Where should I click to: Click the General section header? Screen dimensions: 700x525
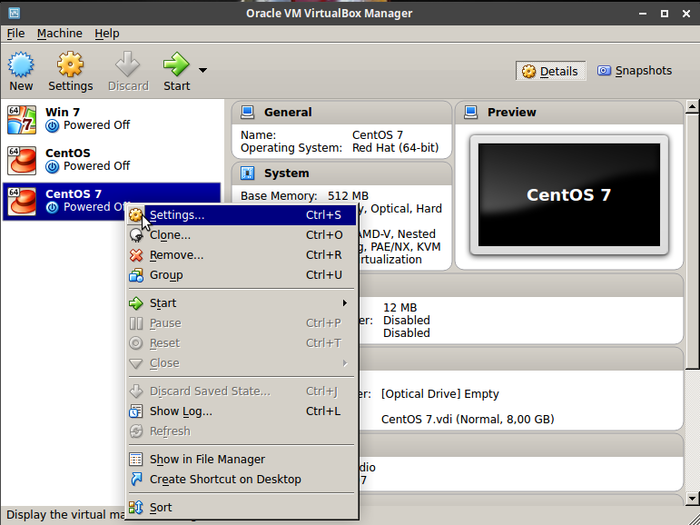[342, 112]
